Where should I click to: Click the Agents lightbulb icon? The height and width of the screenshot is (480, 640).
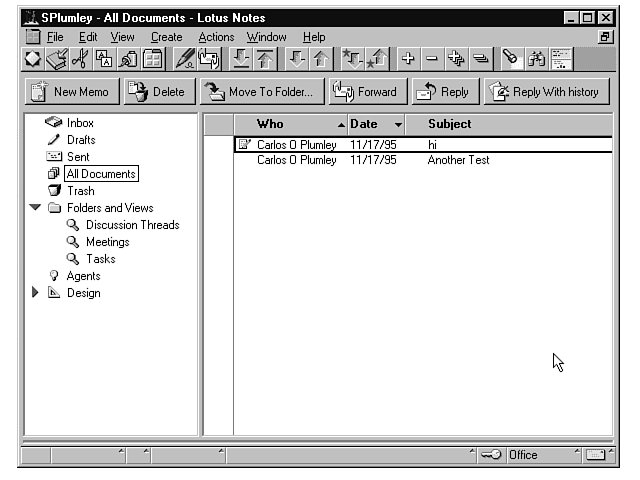[x=54, y=276]
